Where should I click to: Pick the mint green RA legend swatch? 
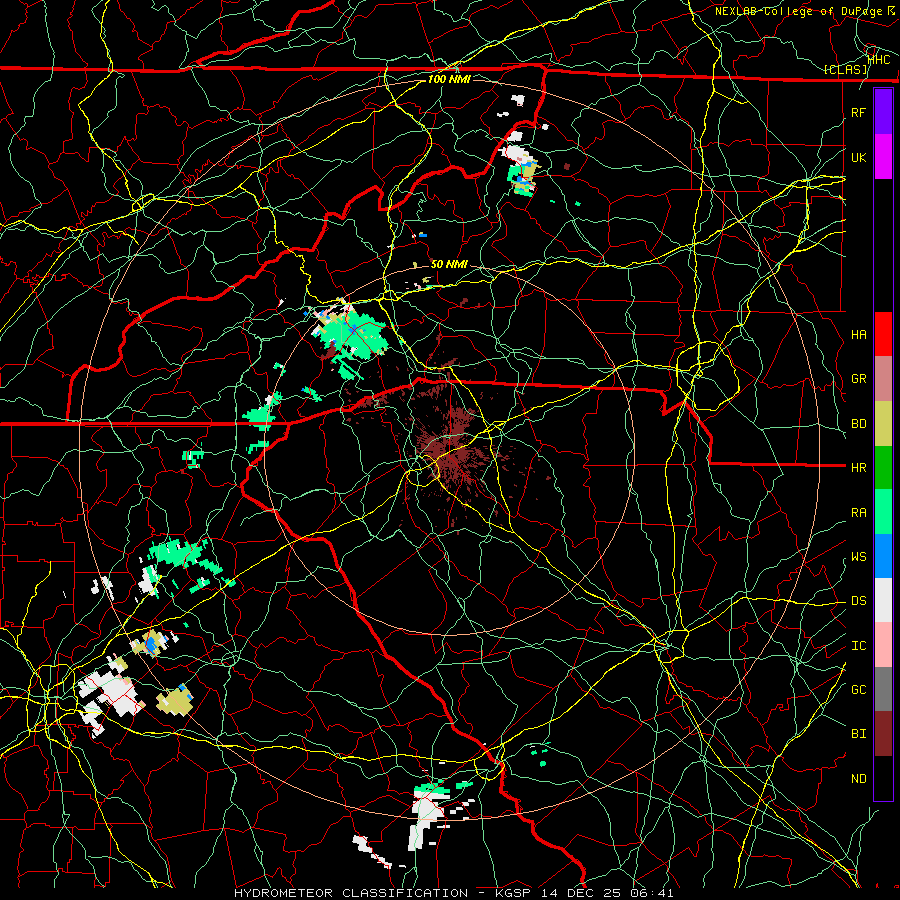pyautogui.click(x=883, y=512)
